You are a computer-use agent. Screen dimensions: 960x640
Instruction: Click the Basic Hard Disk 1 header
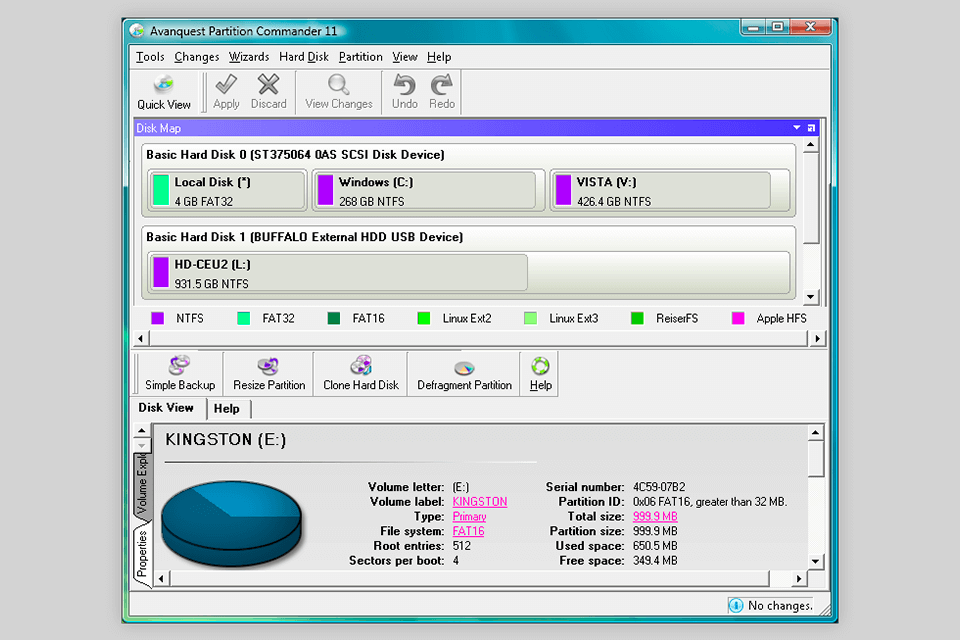(304, 236)
